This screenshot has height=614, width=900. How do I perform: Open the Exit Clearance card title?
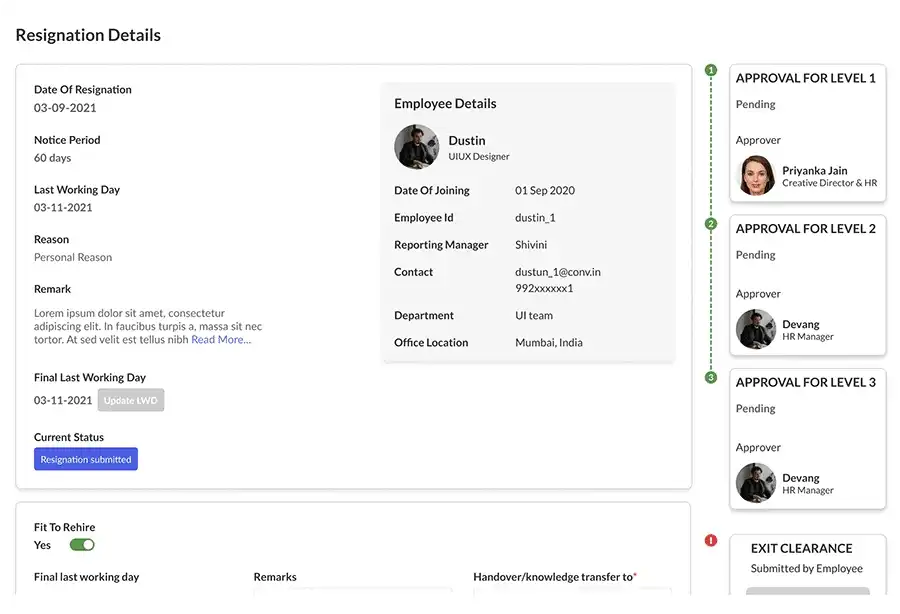(801, 549)
